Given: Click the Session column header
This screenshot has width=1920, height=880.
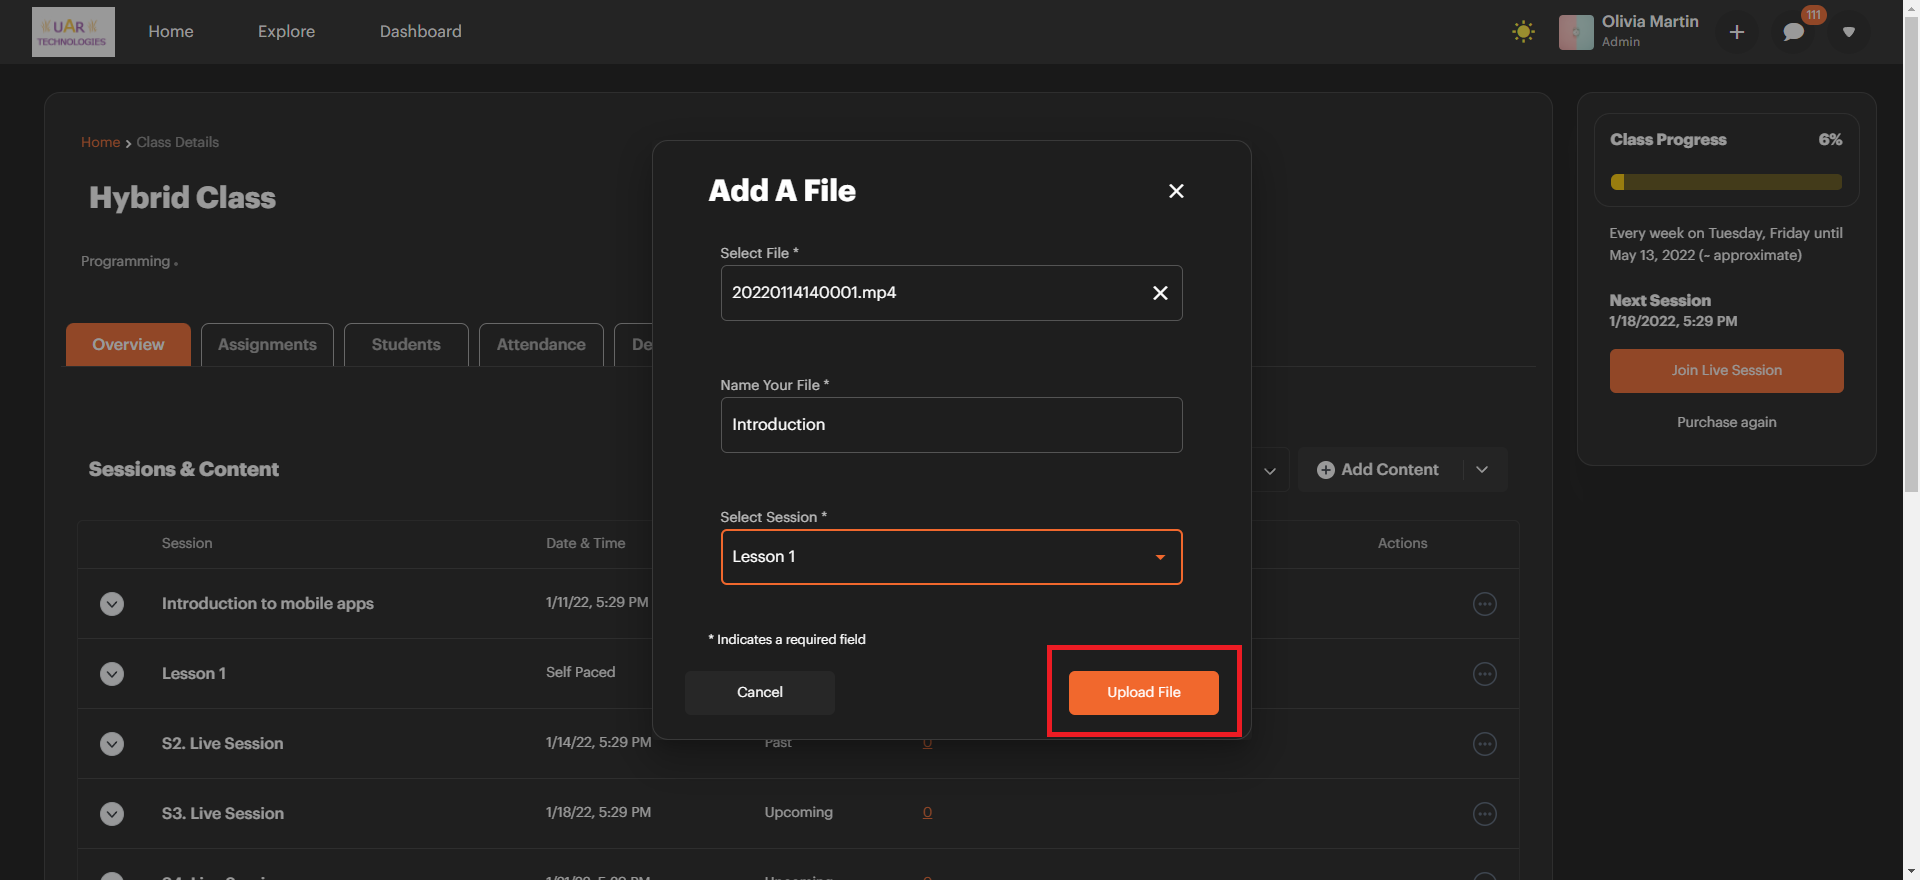Looking at the screenshot, I should 187,544.
